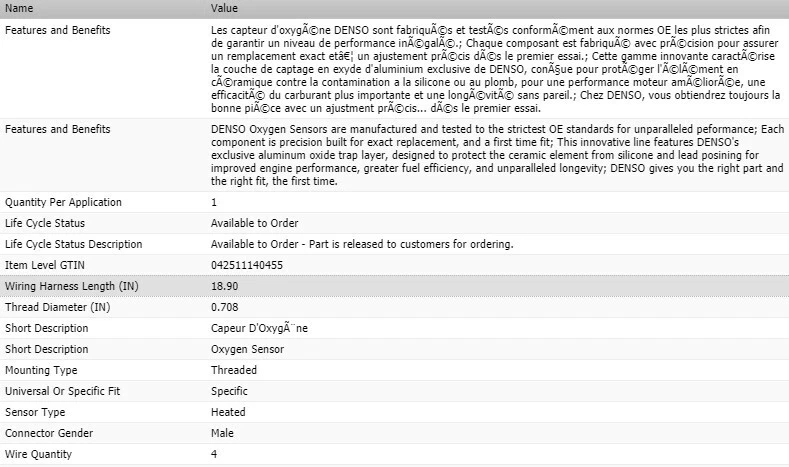Screen dimensions: 789x467
Task: Select the Thread Diameter (IN) label
Action: [57, 307]
